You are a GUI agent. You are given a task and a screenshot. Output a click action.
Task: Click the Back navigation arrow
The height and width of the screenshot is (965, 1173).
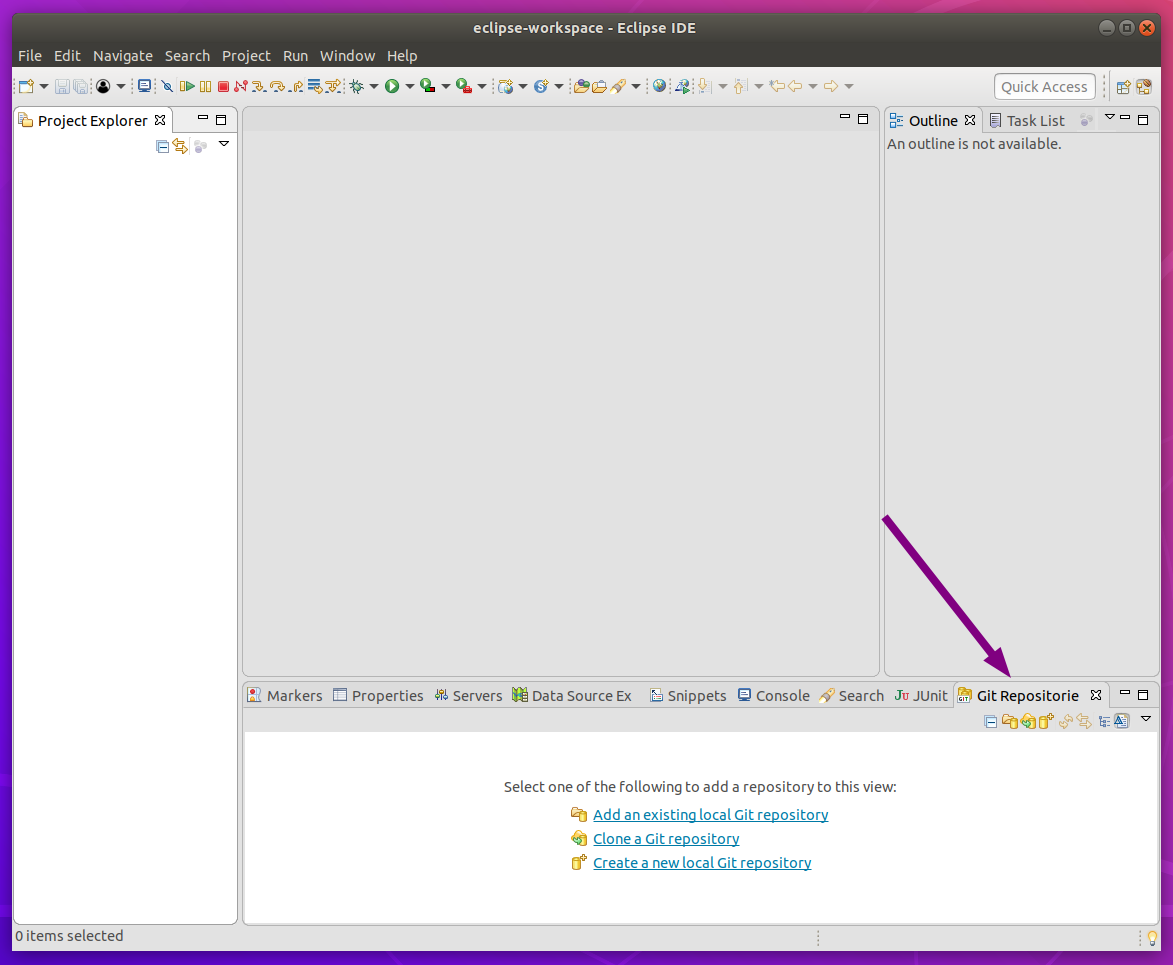(795, 86)
